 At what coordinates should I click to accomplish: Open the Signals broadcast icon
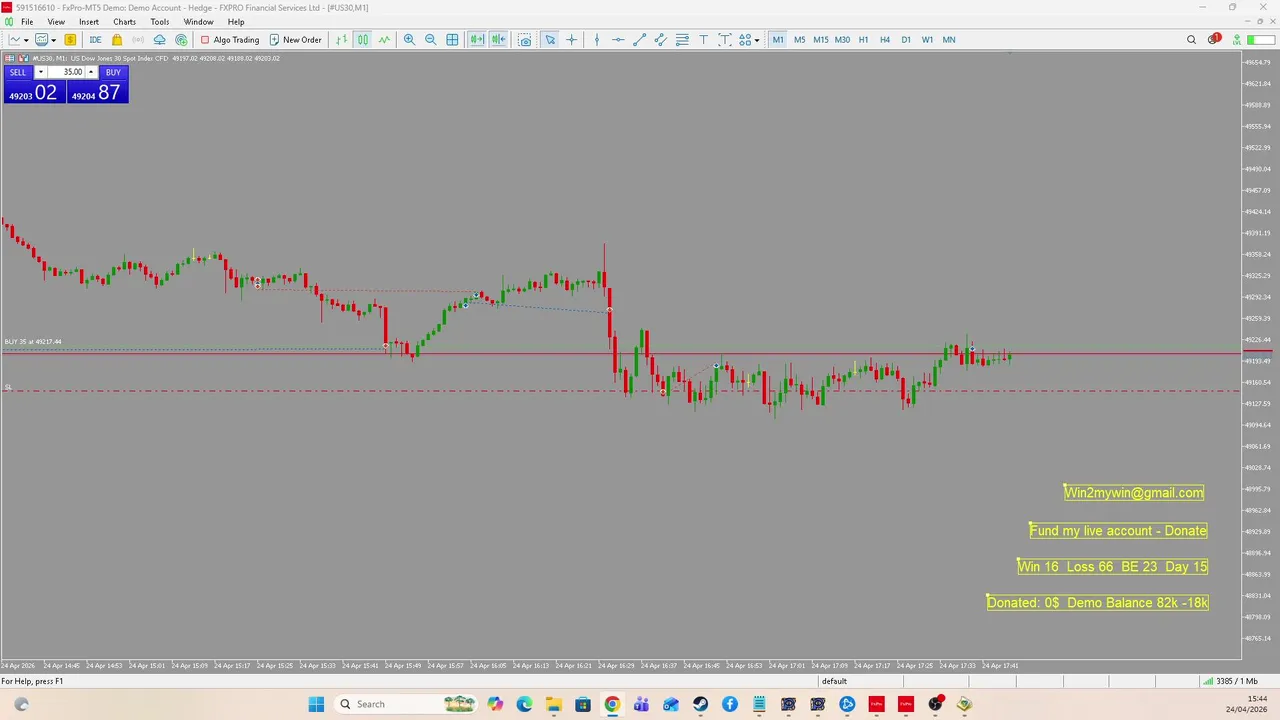pos(138,40)
